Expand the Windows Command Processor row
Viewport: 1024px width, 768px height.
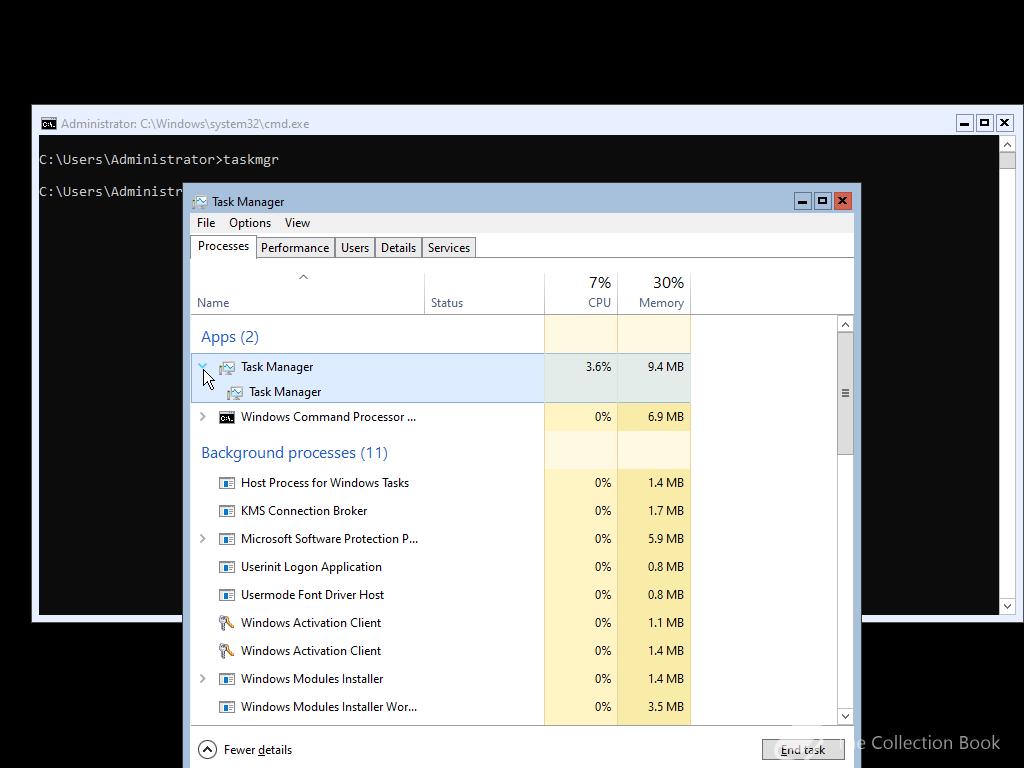coord(202,417)
